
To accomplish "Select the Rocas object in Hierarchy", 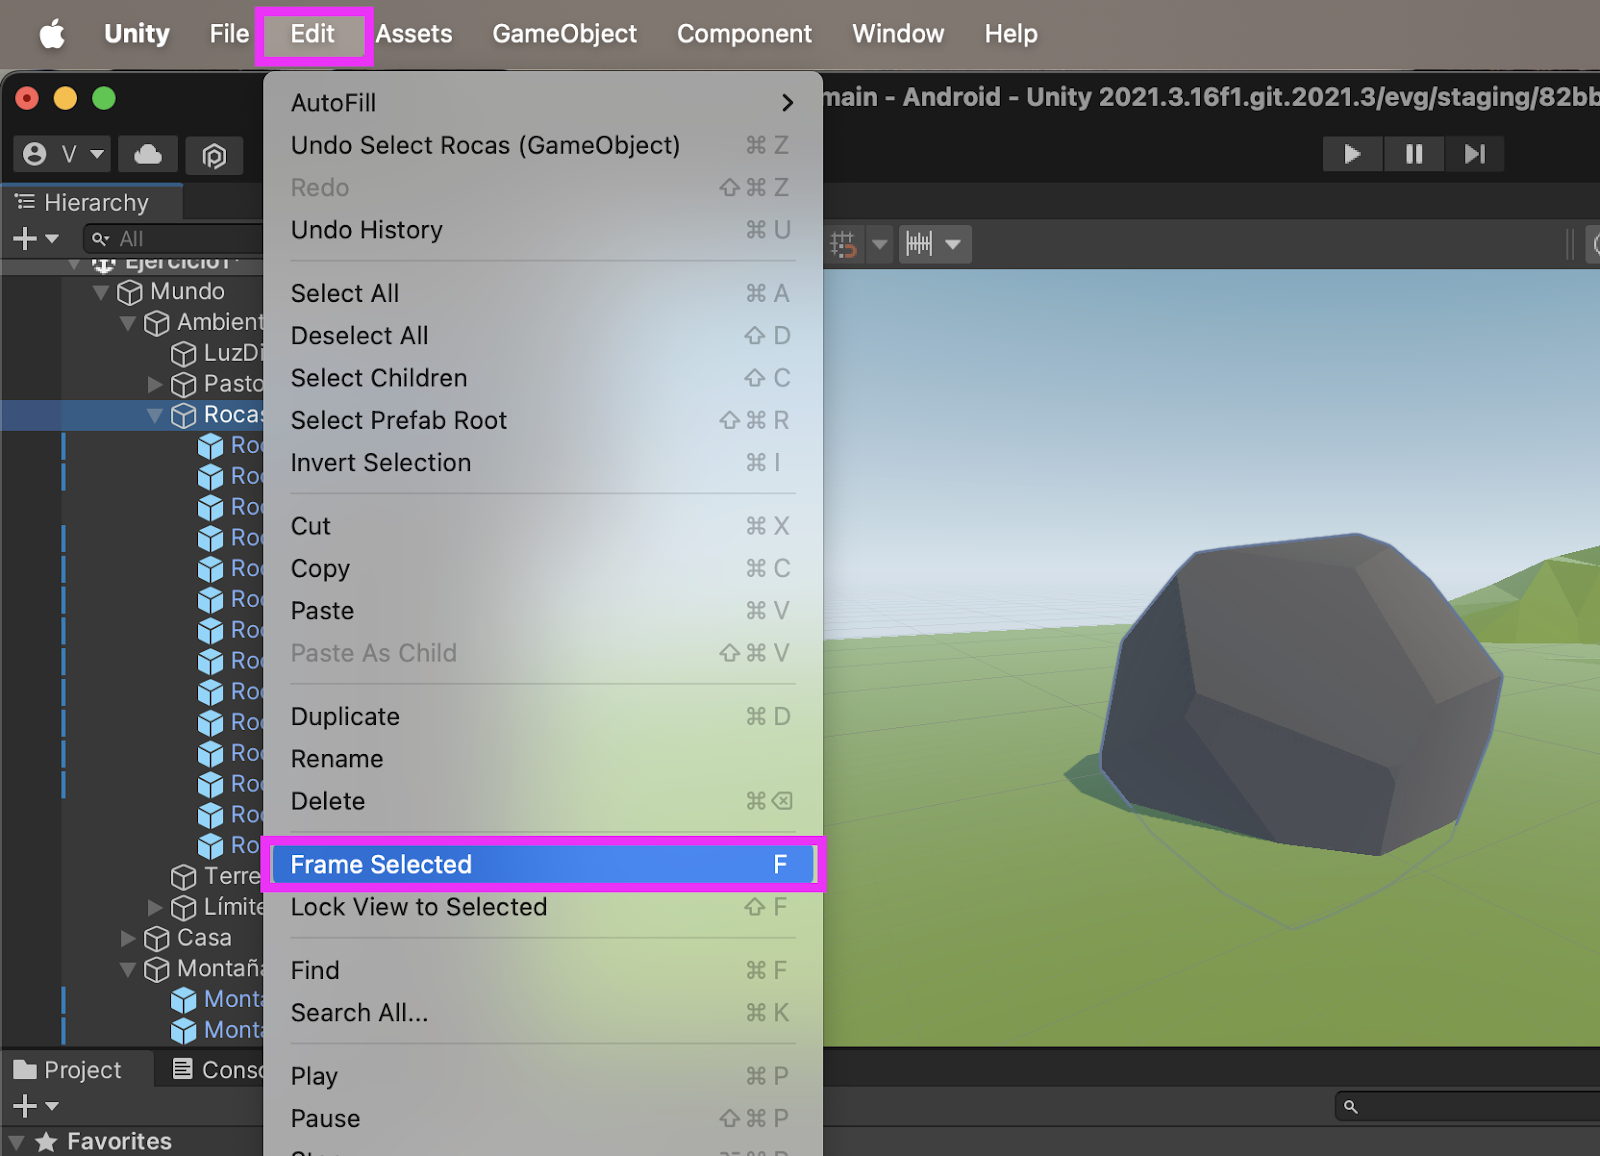I will tap(233, 414).
